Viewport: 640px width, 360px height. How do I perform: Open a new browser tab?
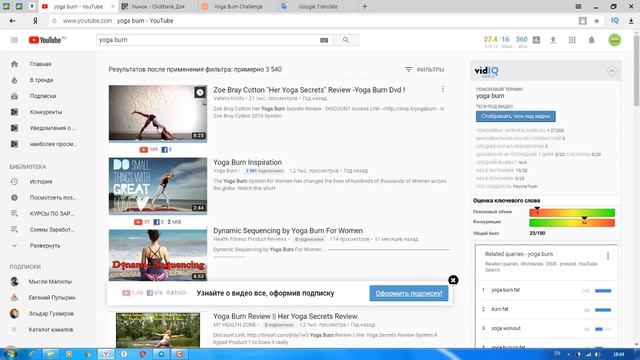[x=364, y=7]
